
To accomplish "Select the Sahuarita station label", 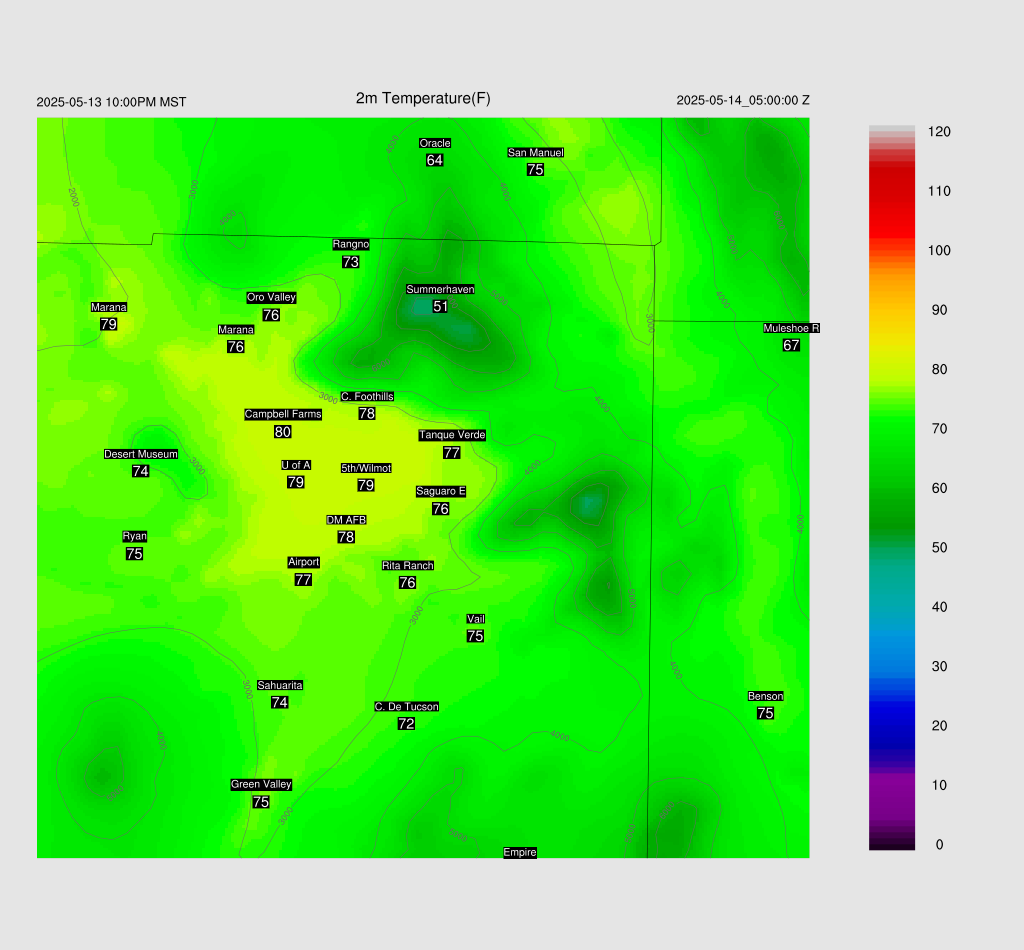I will (280, 685).
